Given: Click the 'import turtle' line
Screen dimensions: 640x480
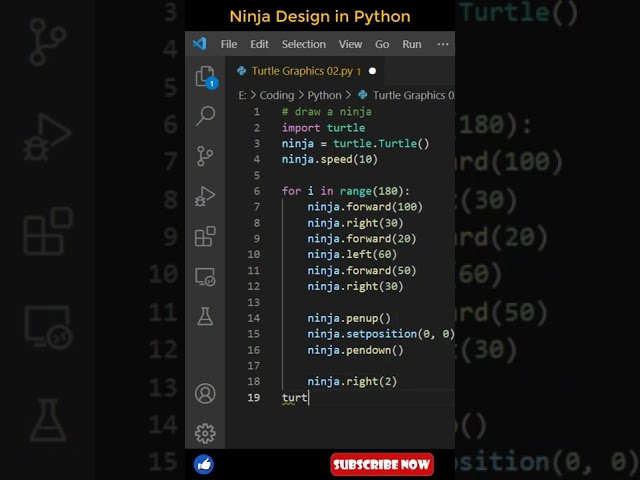Looking at the screenshot, I should pos(323,128).
